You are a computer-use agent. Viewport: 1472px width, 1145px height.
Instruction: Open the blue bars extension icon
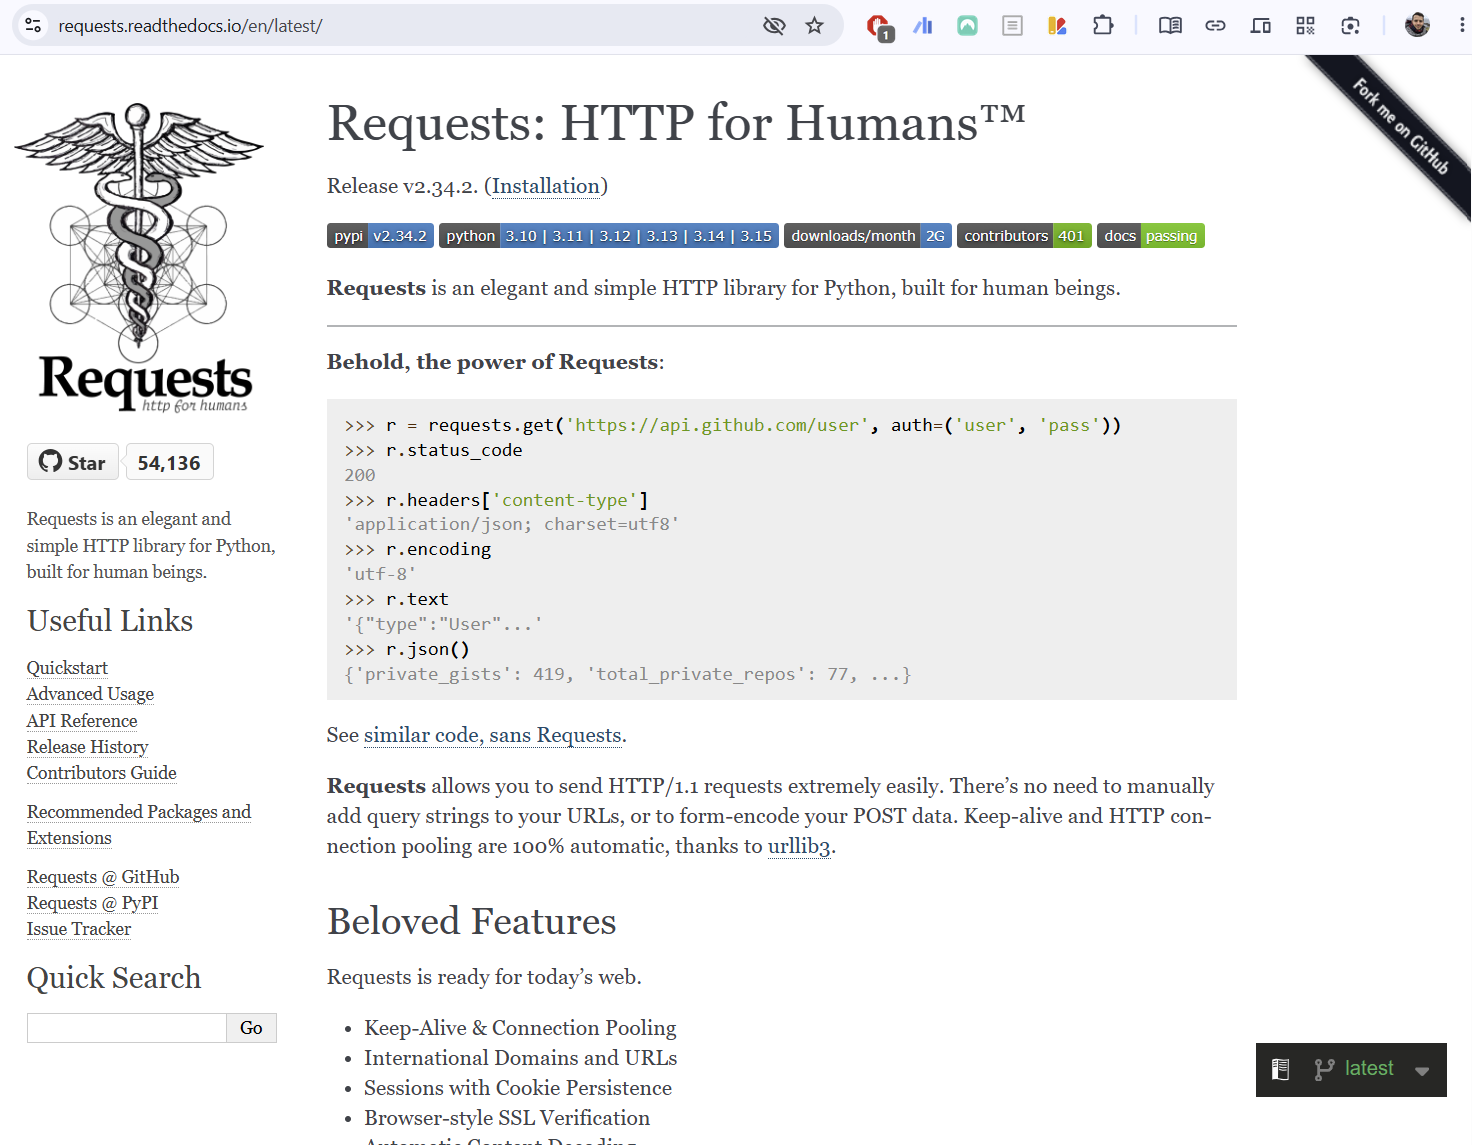(922, 25)
